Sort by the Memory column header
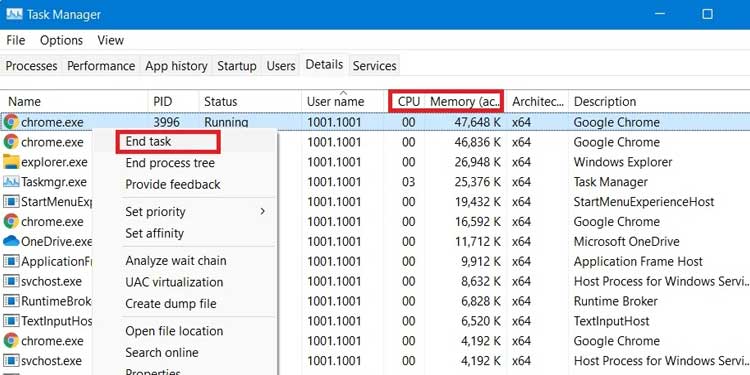Viewport: 750px width, 375px height. (x=465, y=101)
